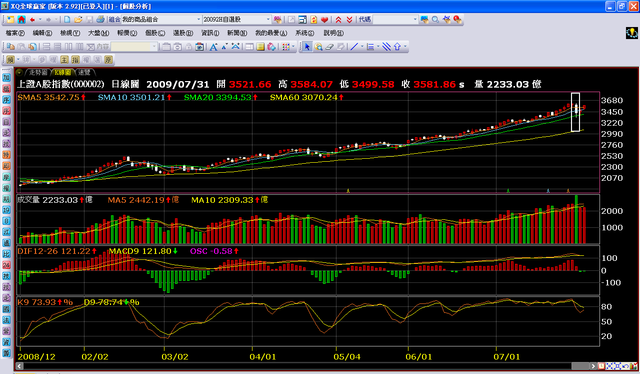Click the horizontal scrollbar thumb
The height and width of the screenshot is (374, 640).
coord(581,366)
